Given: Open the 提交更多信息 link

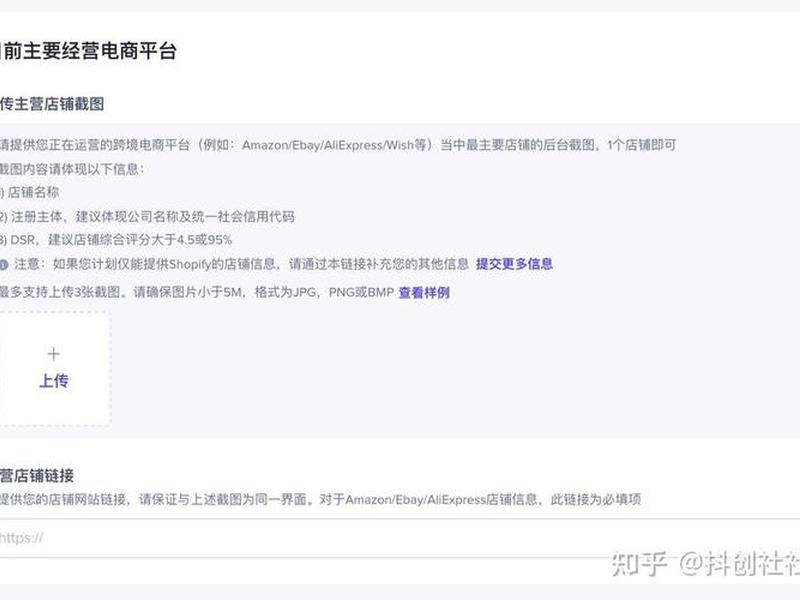Looking at the screenshot, I should tap(514, 264).
